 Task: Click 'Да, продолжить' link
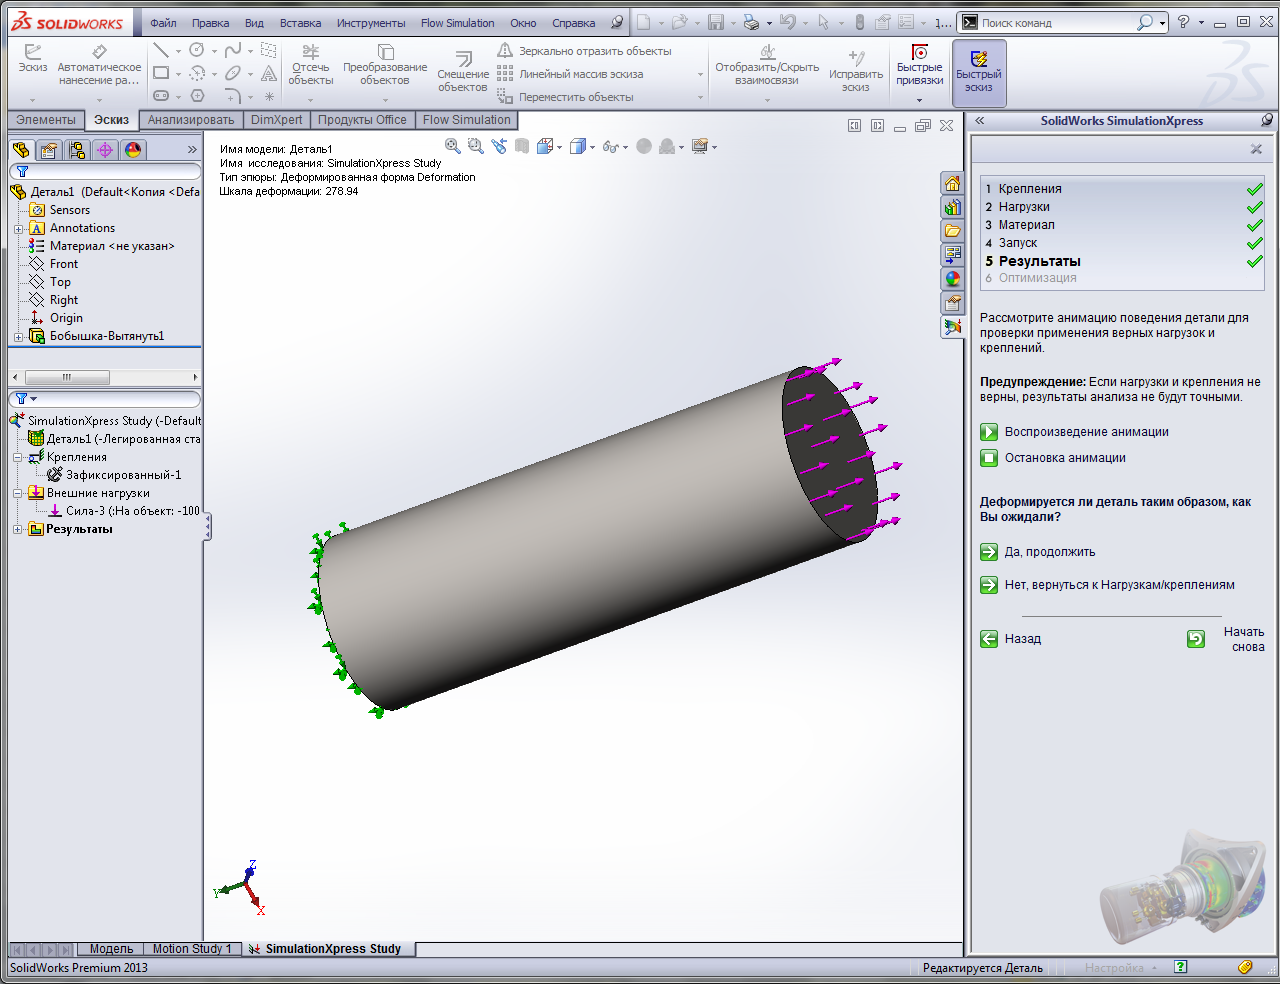point(1038,552)
